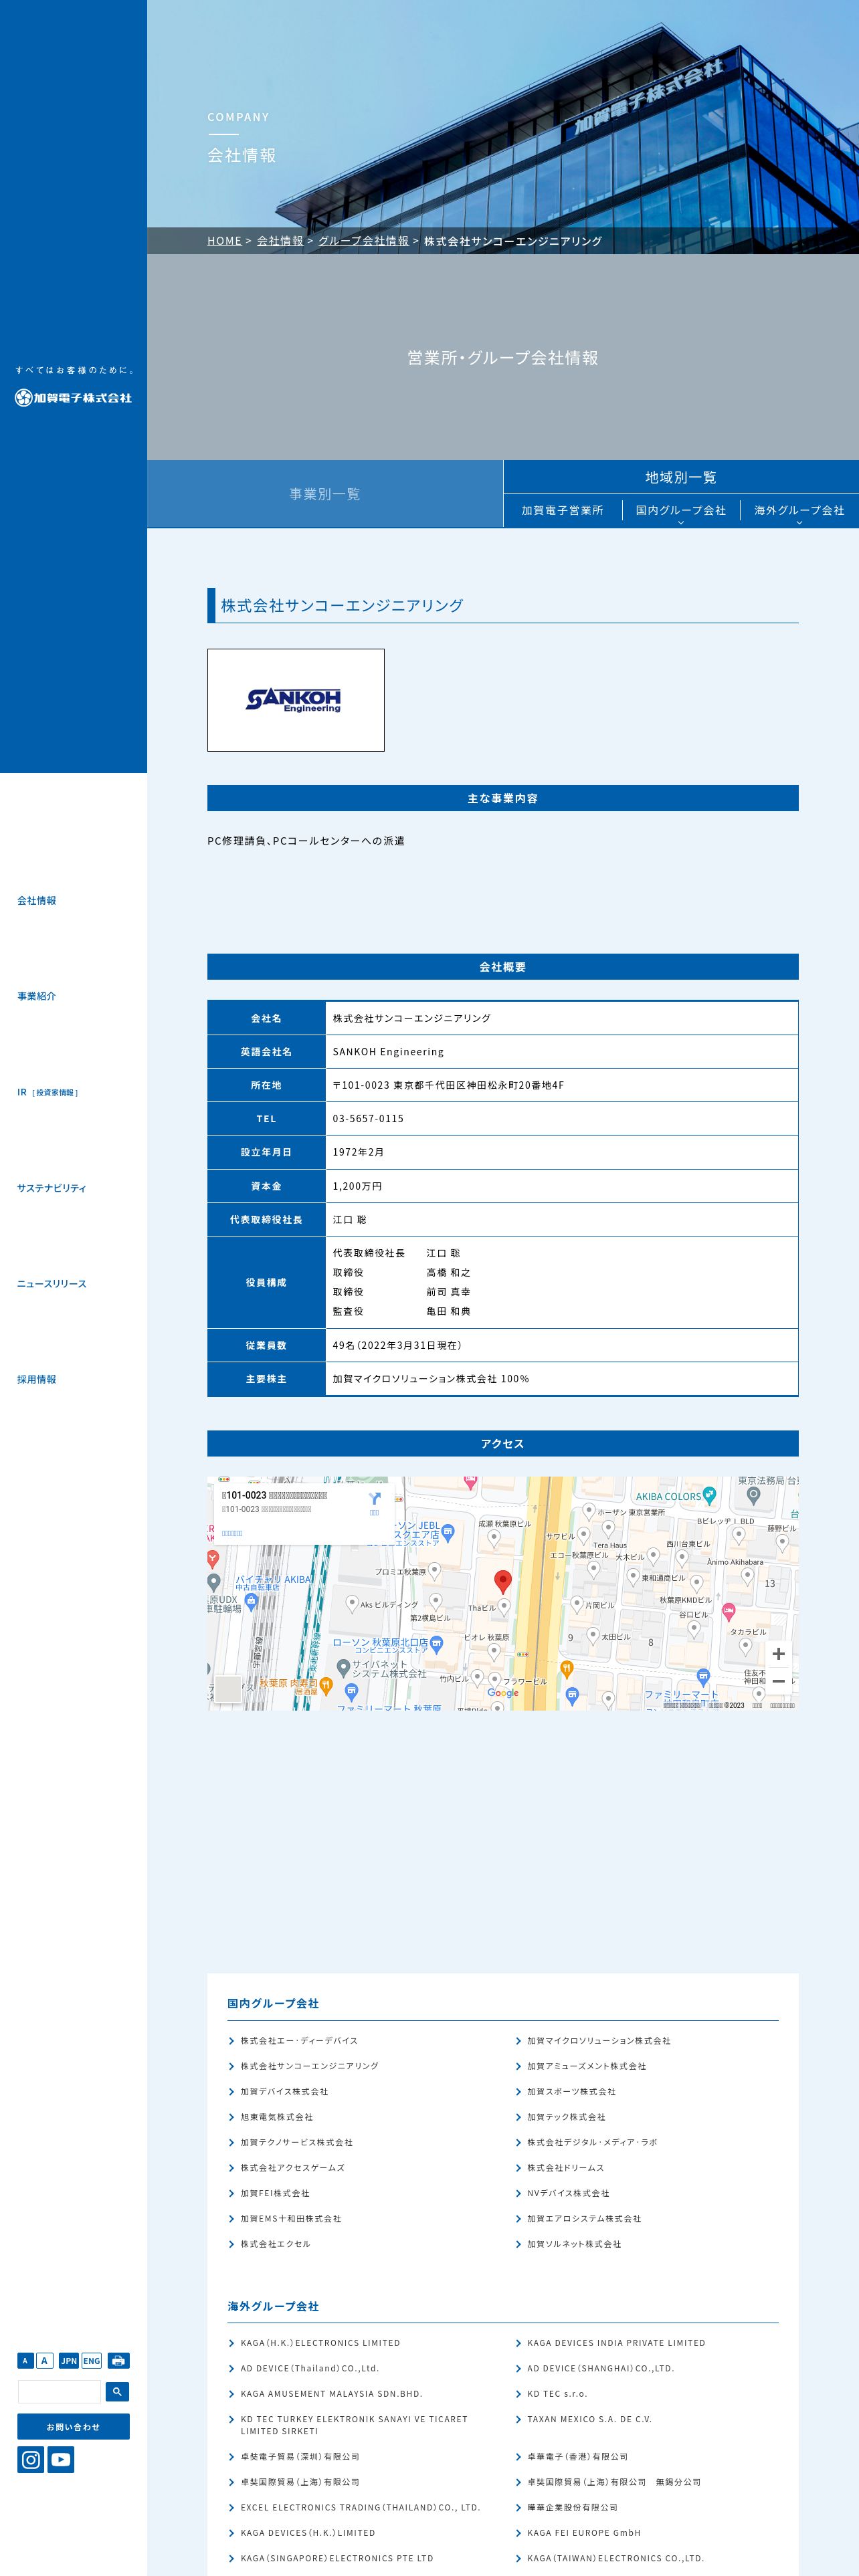Viewport: 859px width, 2576px height.
Task: Open KAGA FEI EUROPE GmbH link
Action: click(584, 2533)
